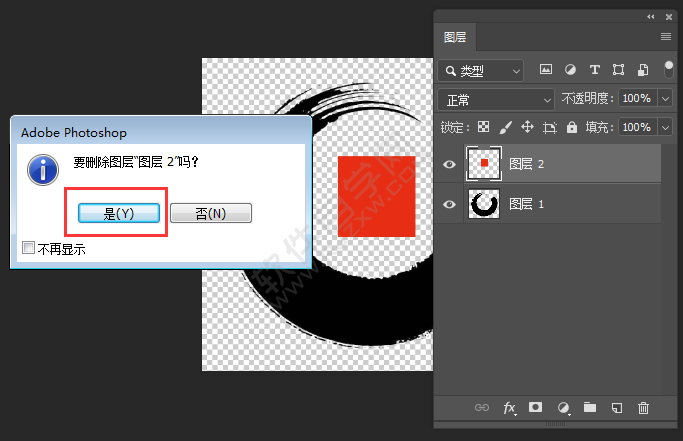Lock all padlock icon
Viewport: 683px width, 441px height.
[571, 127]
